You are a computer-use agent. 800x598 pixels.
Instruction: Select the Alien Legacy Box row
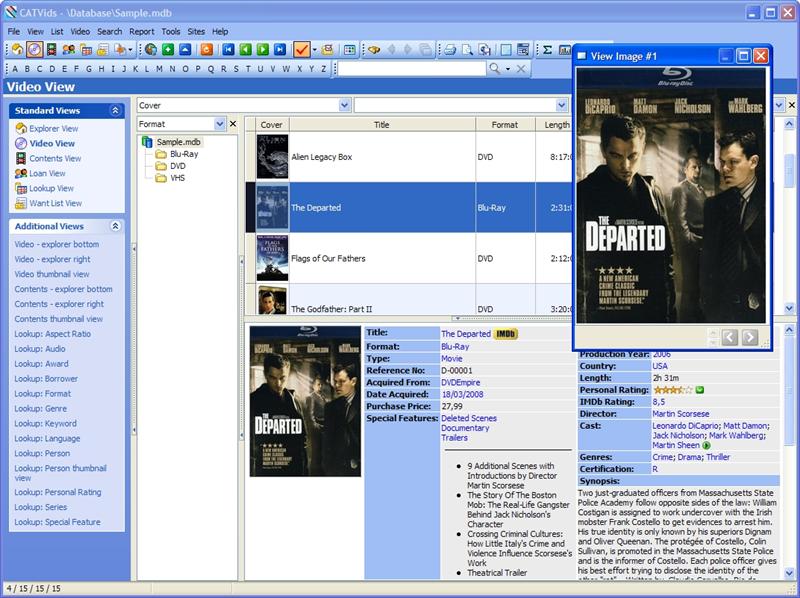coord(408,157)
